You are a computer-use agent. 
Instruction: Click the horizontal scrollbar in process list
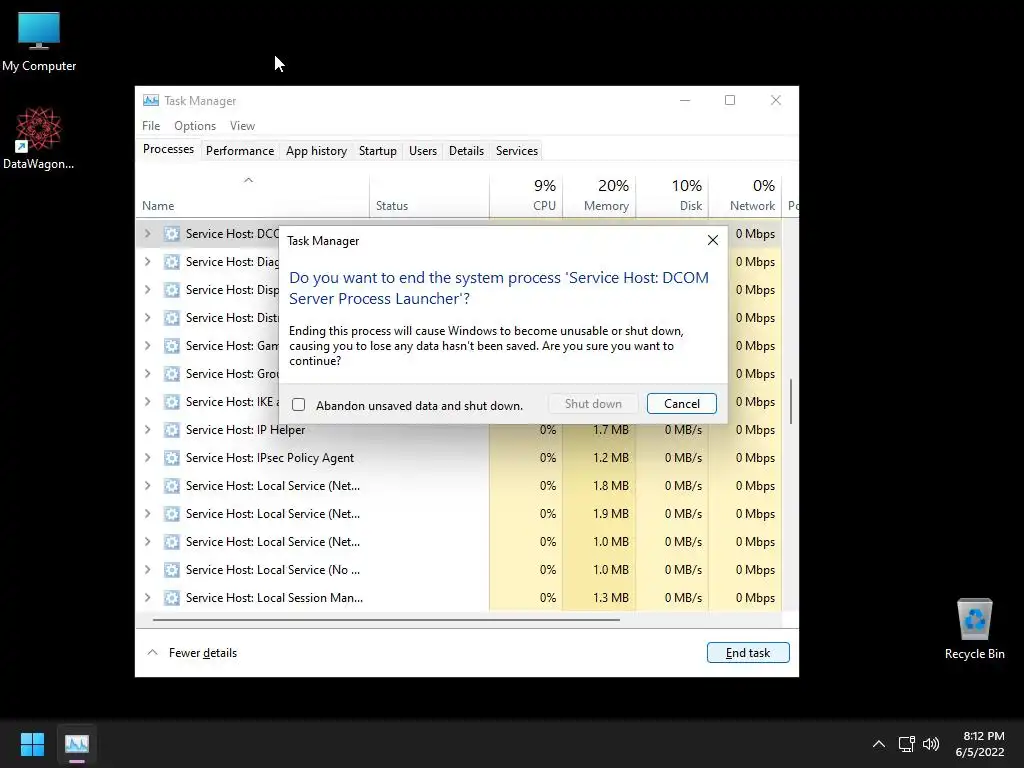point(386,619)
